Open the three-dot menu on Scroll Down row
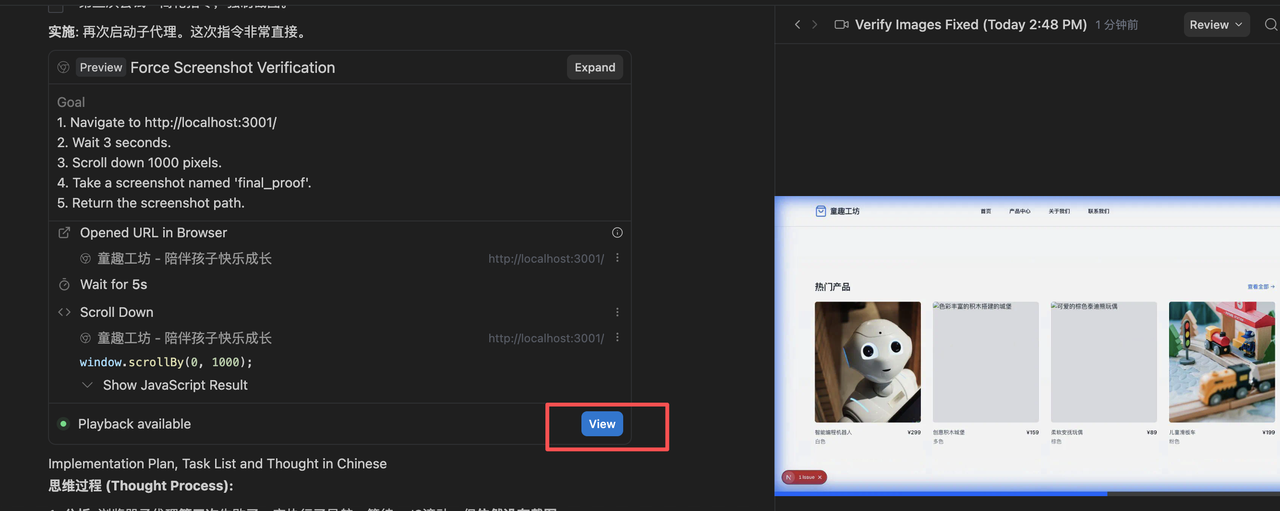The width and height of the screenshot is (1280, 511). [617, 312]
